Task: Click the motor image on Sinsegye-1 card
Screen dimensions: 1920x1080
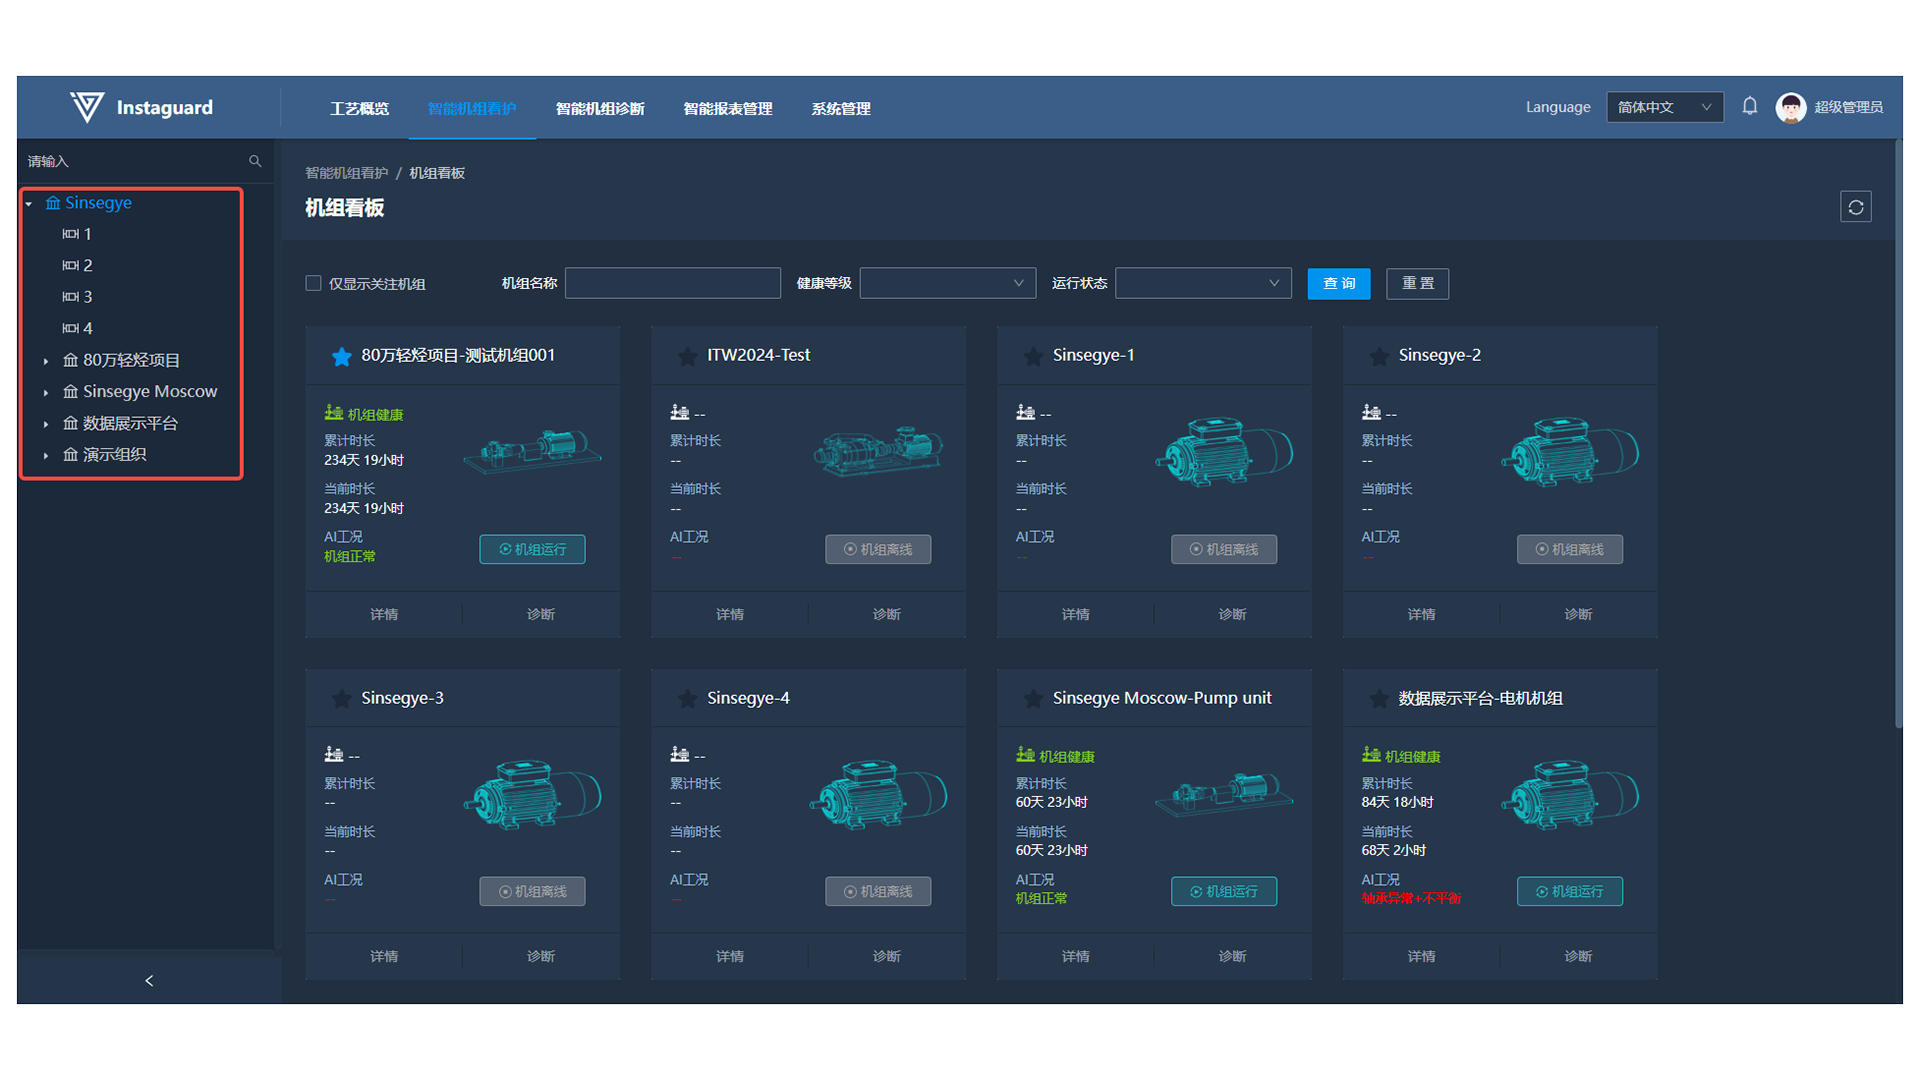Action: point(1224,452)
